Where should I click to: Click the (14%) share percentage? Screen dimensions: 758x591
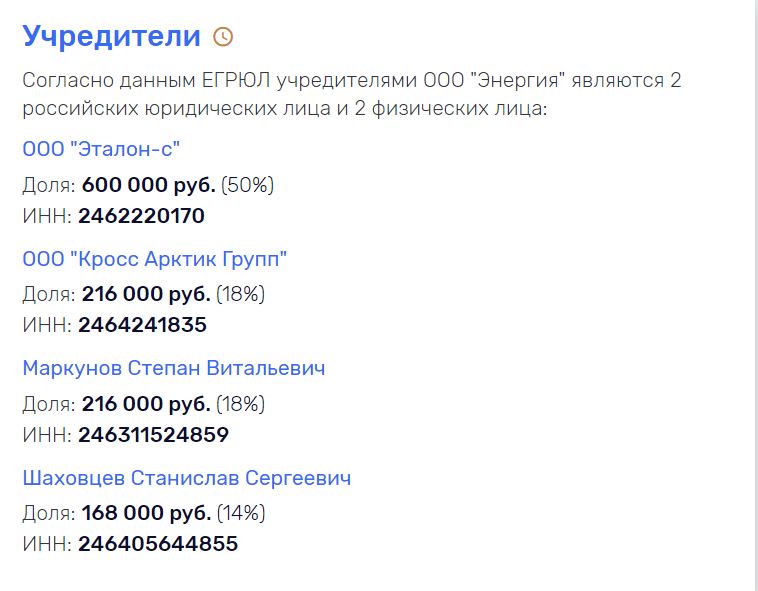click(x=241, y=513)
